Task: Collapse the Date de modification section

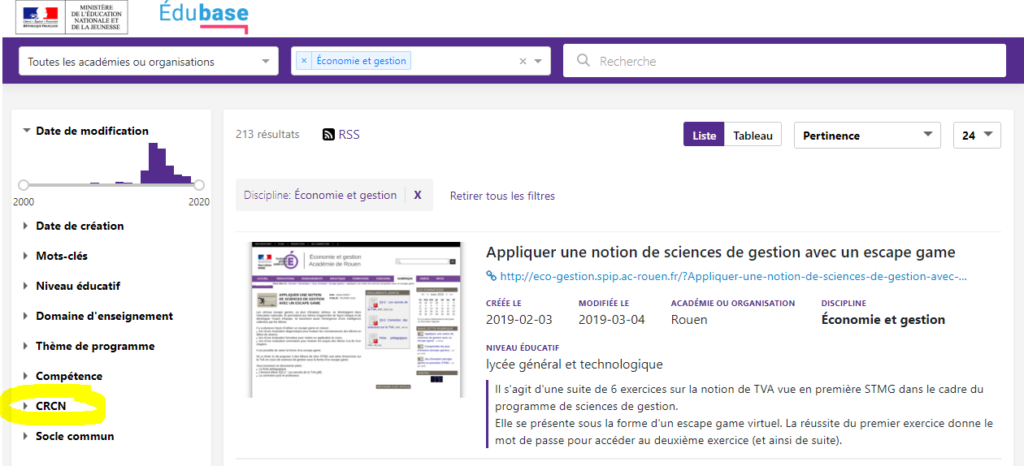Action: 85,131
